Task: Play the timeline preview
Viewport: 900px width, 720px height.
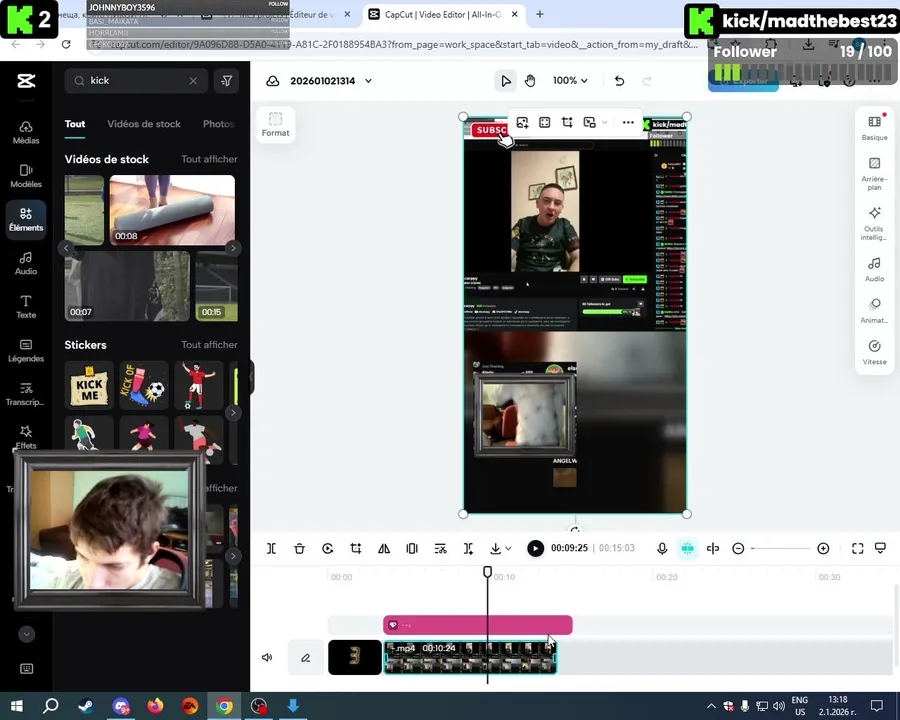Action: click(535, 548)
